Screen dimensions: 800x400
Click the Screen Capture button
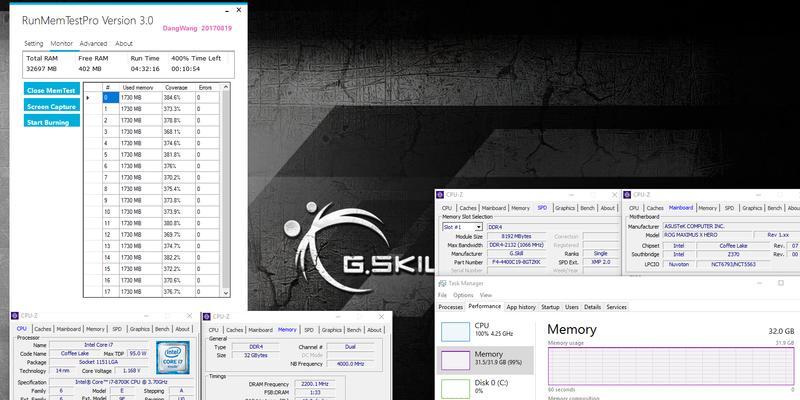point(52,106)
